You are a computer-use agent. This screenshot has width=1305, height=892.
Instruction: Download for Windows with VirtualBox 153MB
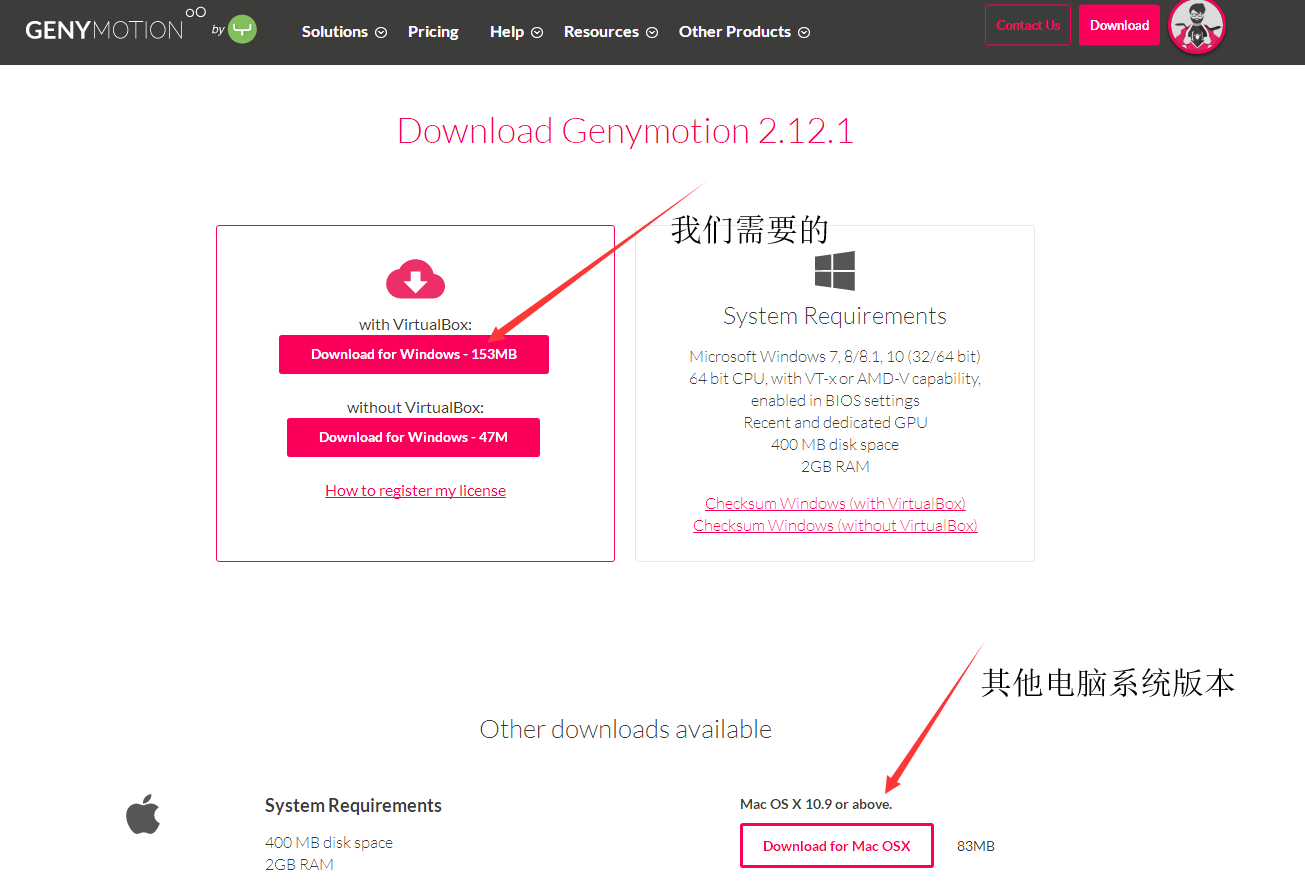pos(414,354)
